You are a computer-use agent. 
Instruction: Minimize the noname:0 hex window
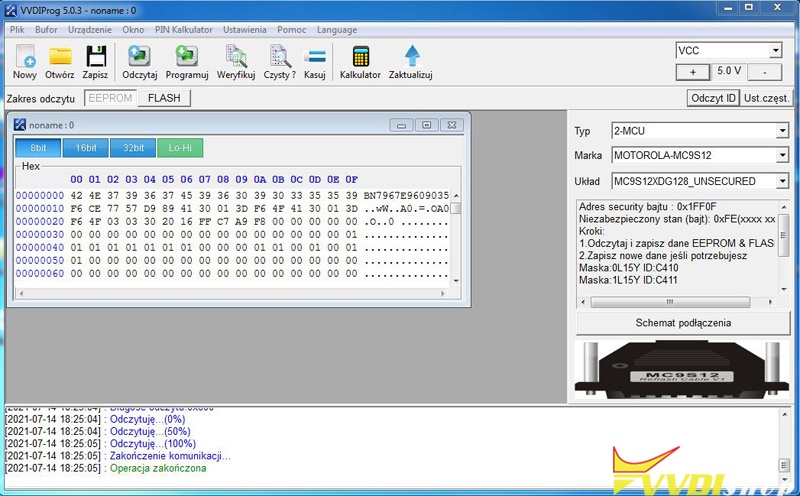pos(402,125)
